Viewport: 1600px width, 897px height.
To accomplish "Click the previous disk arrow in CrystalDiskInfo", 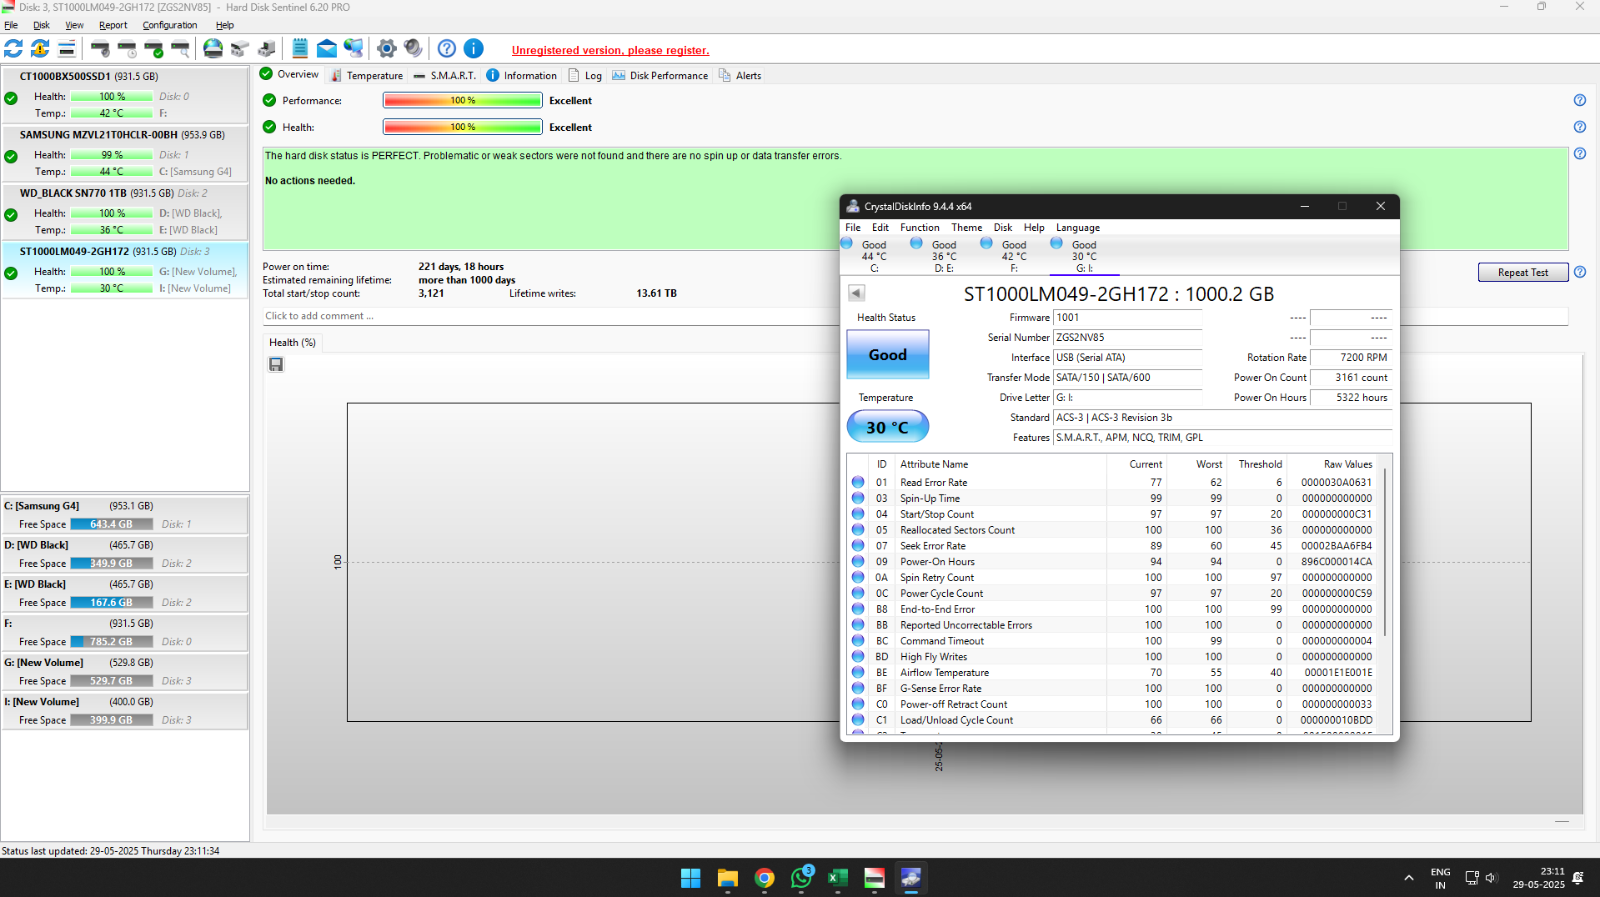I will tap(857, 293).
